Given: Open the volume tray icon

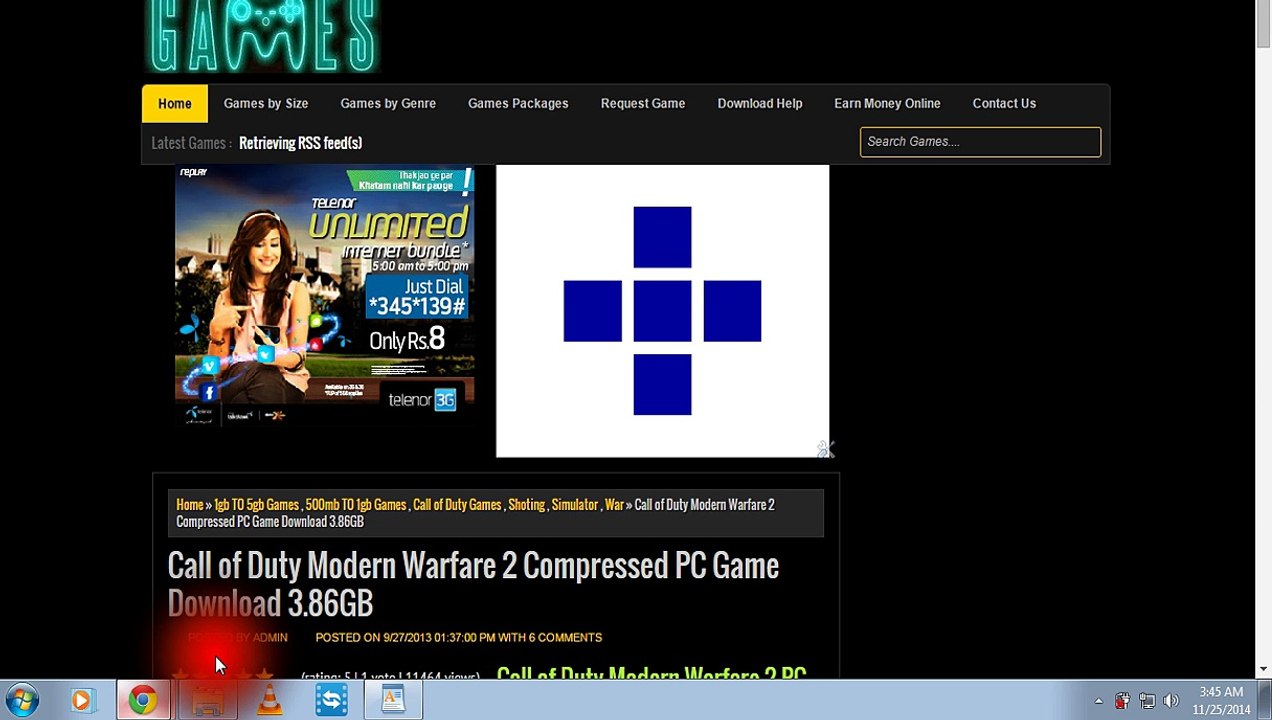Looking at the screenshot, I should coord(1171,701).
